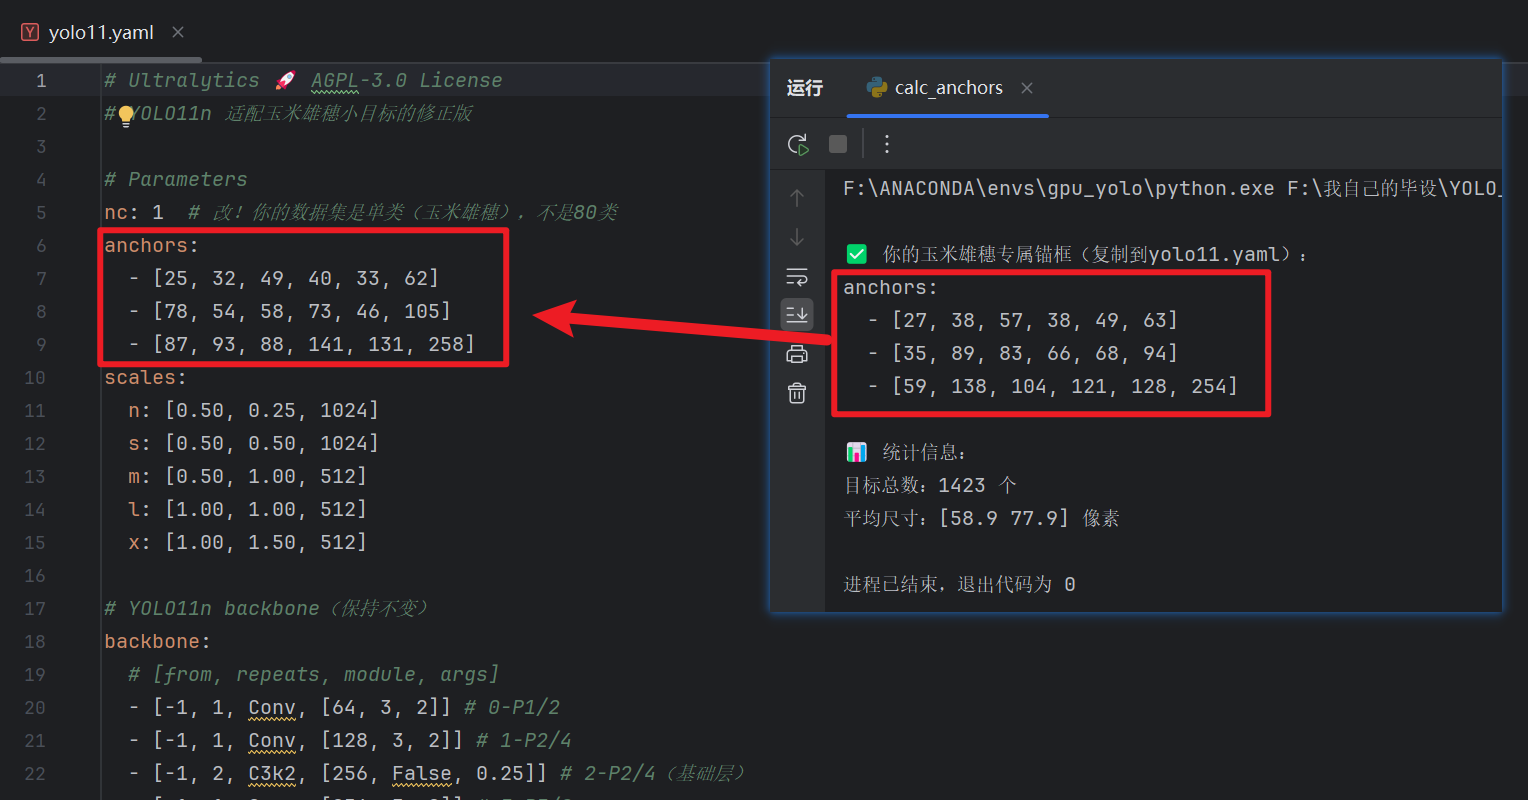This screenshot has height=800, width=1528.
Task: Click the 'anchors:' key on line 6
Action: pyautogui.click(x=152, y=245)
